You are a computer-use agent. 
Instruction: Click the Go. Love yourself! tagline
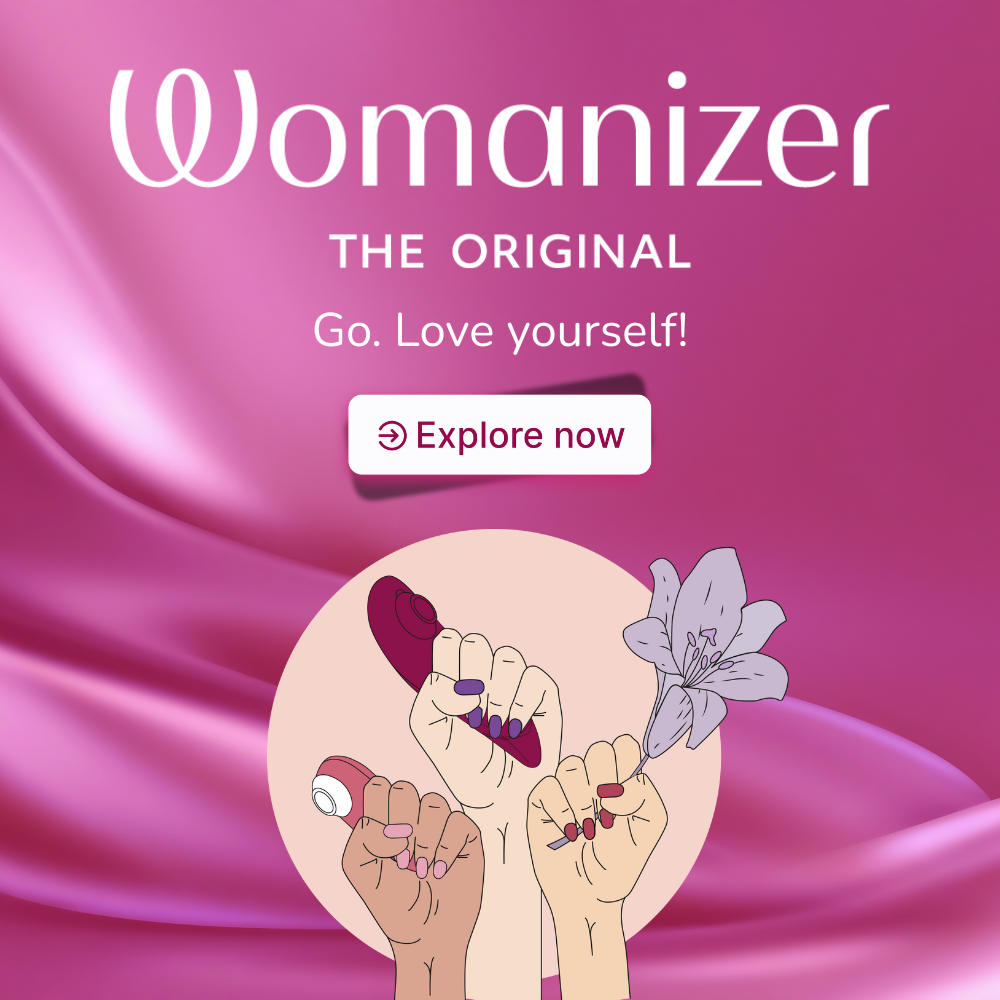pos(501,330)
